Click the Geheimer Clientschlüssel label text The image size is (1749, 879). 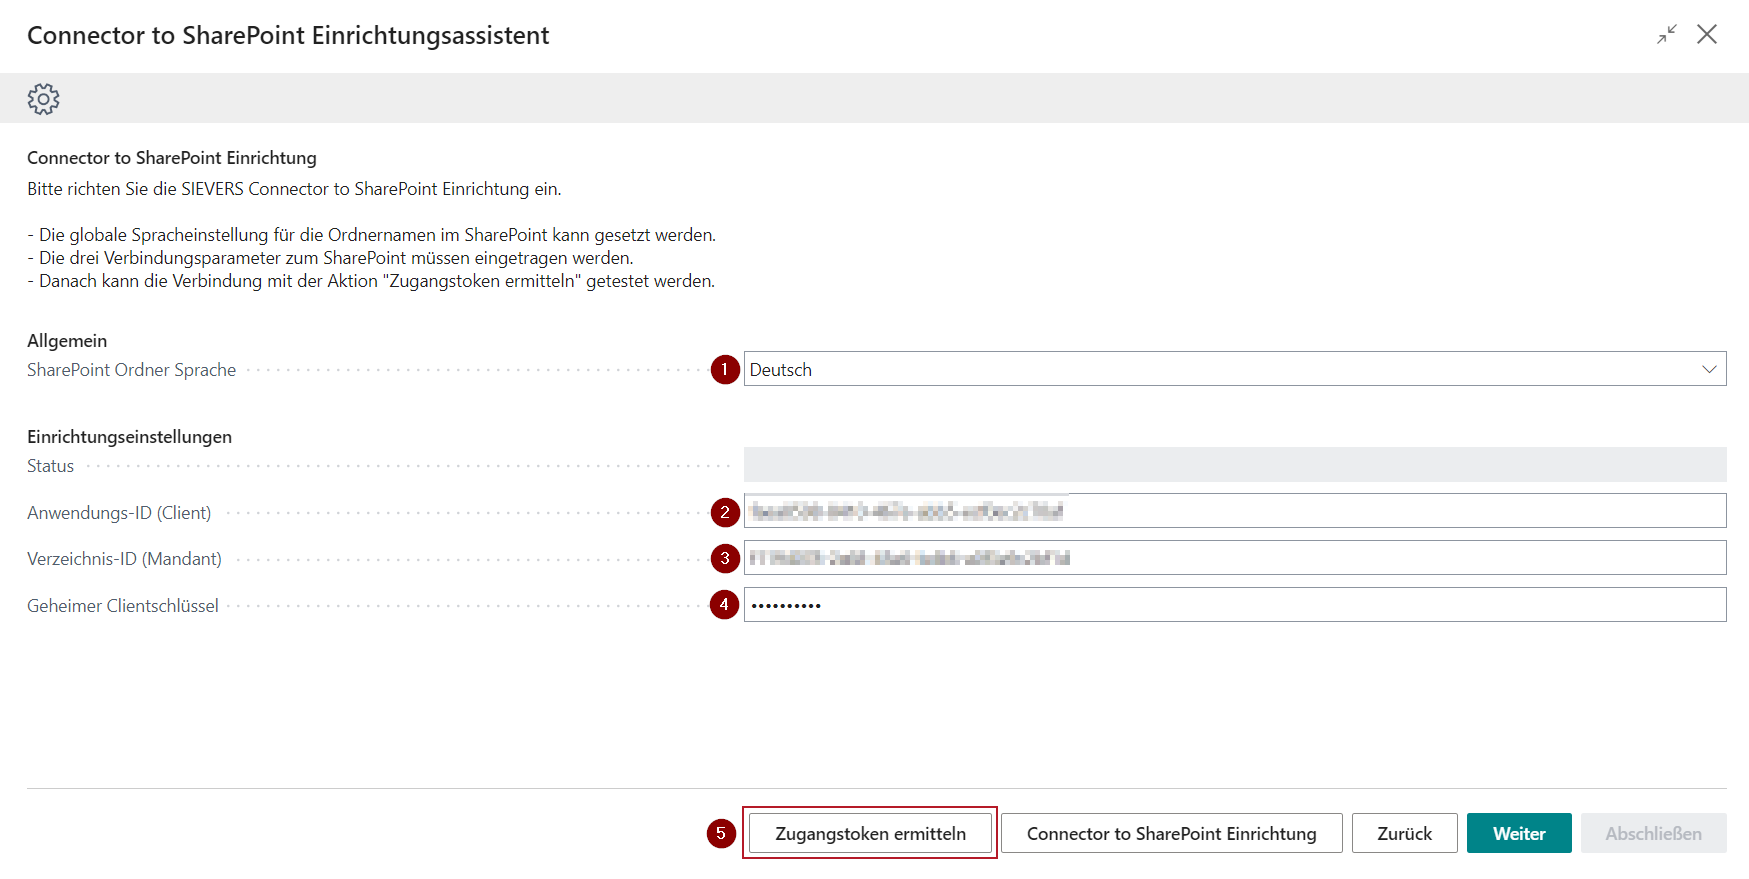point(123,606)
